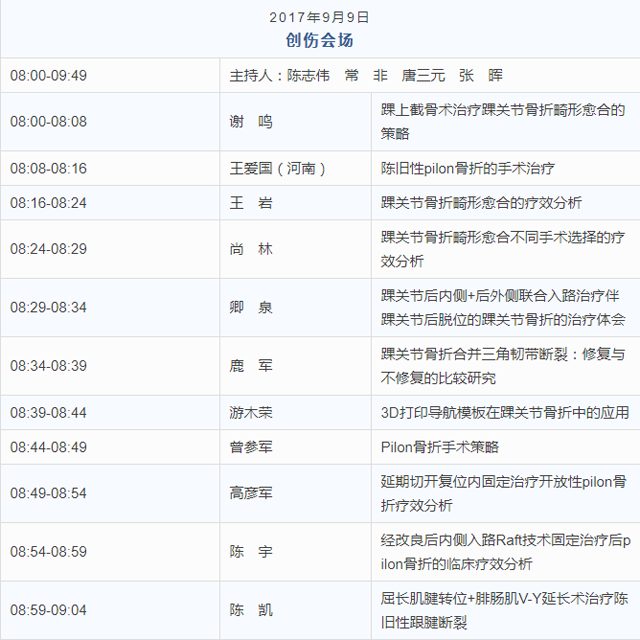Open the 3D打印导航模板 talk title
This screenshot has height=640, width=640.
tap(504, 412)
